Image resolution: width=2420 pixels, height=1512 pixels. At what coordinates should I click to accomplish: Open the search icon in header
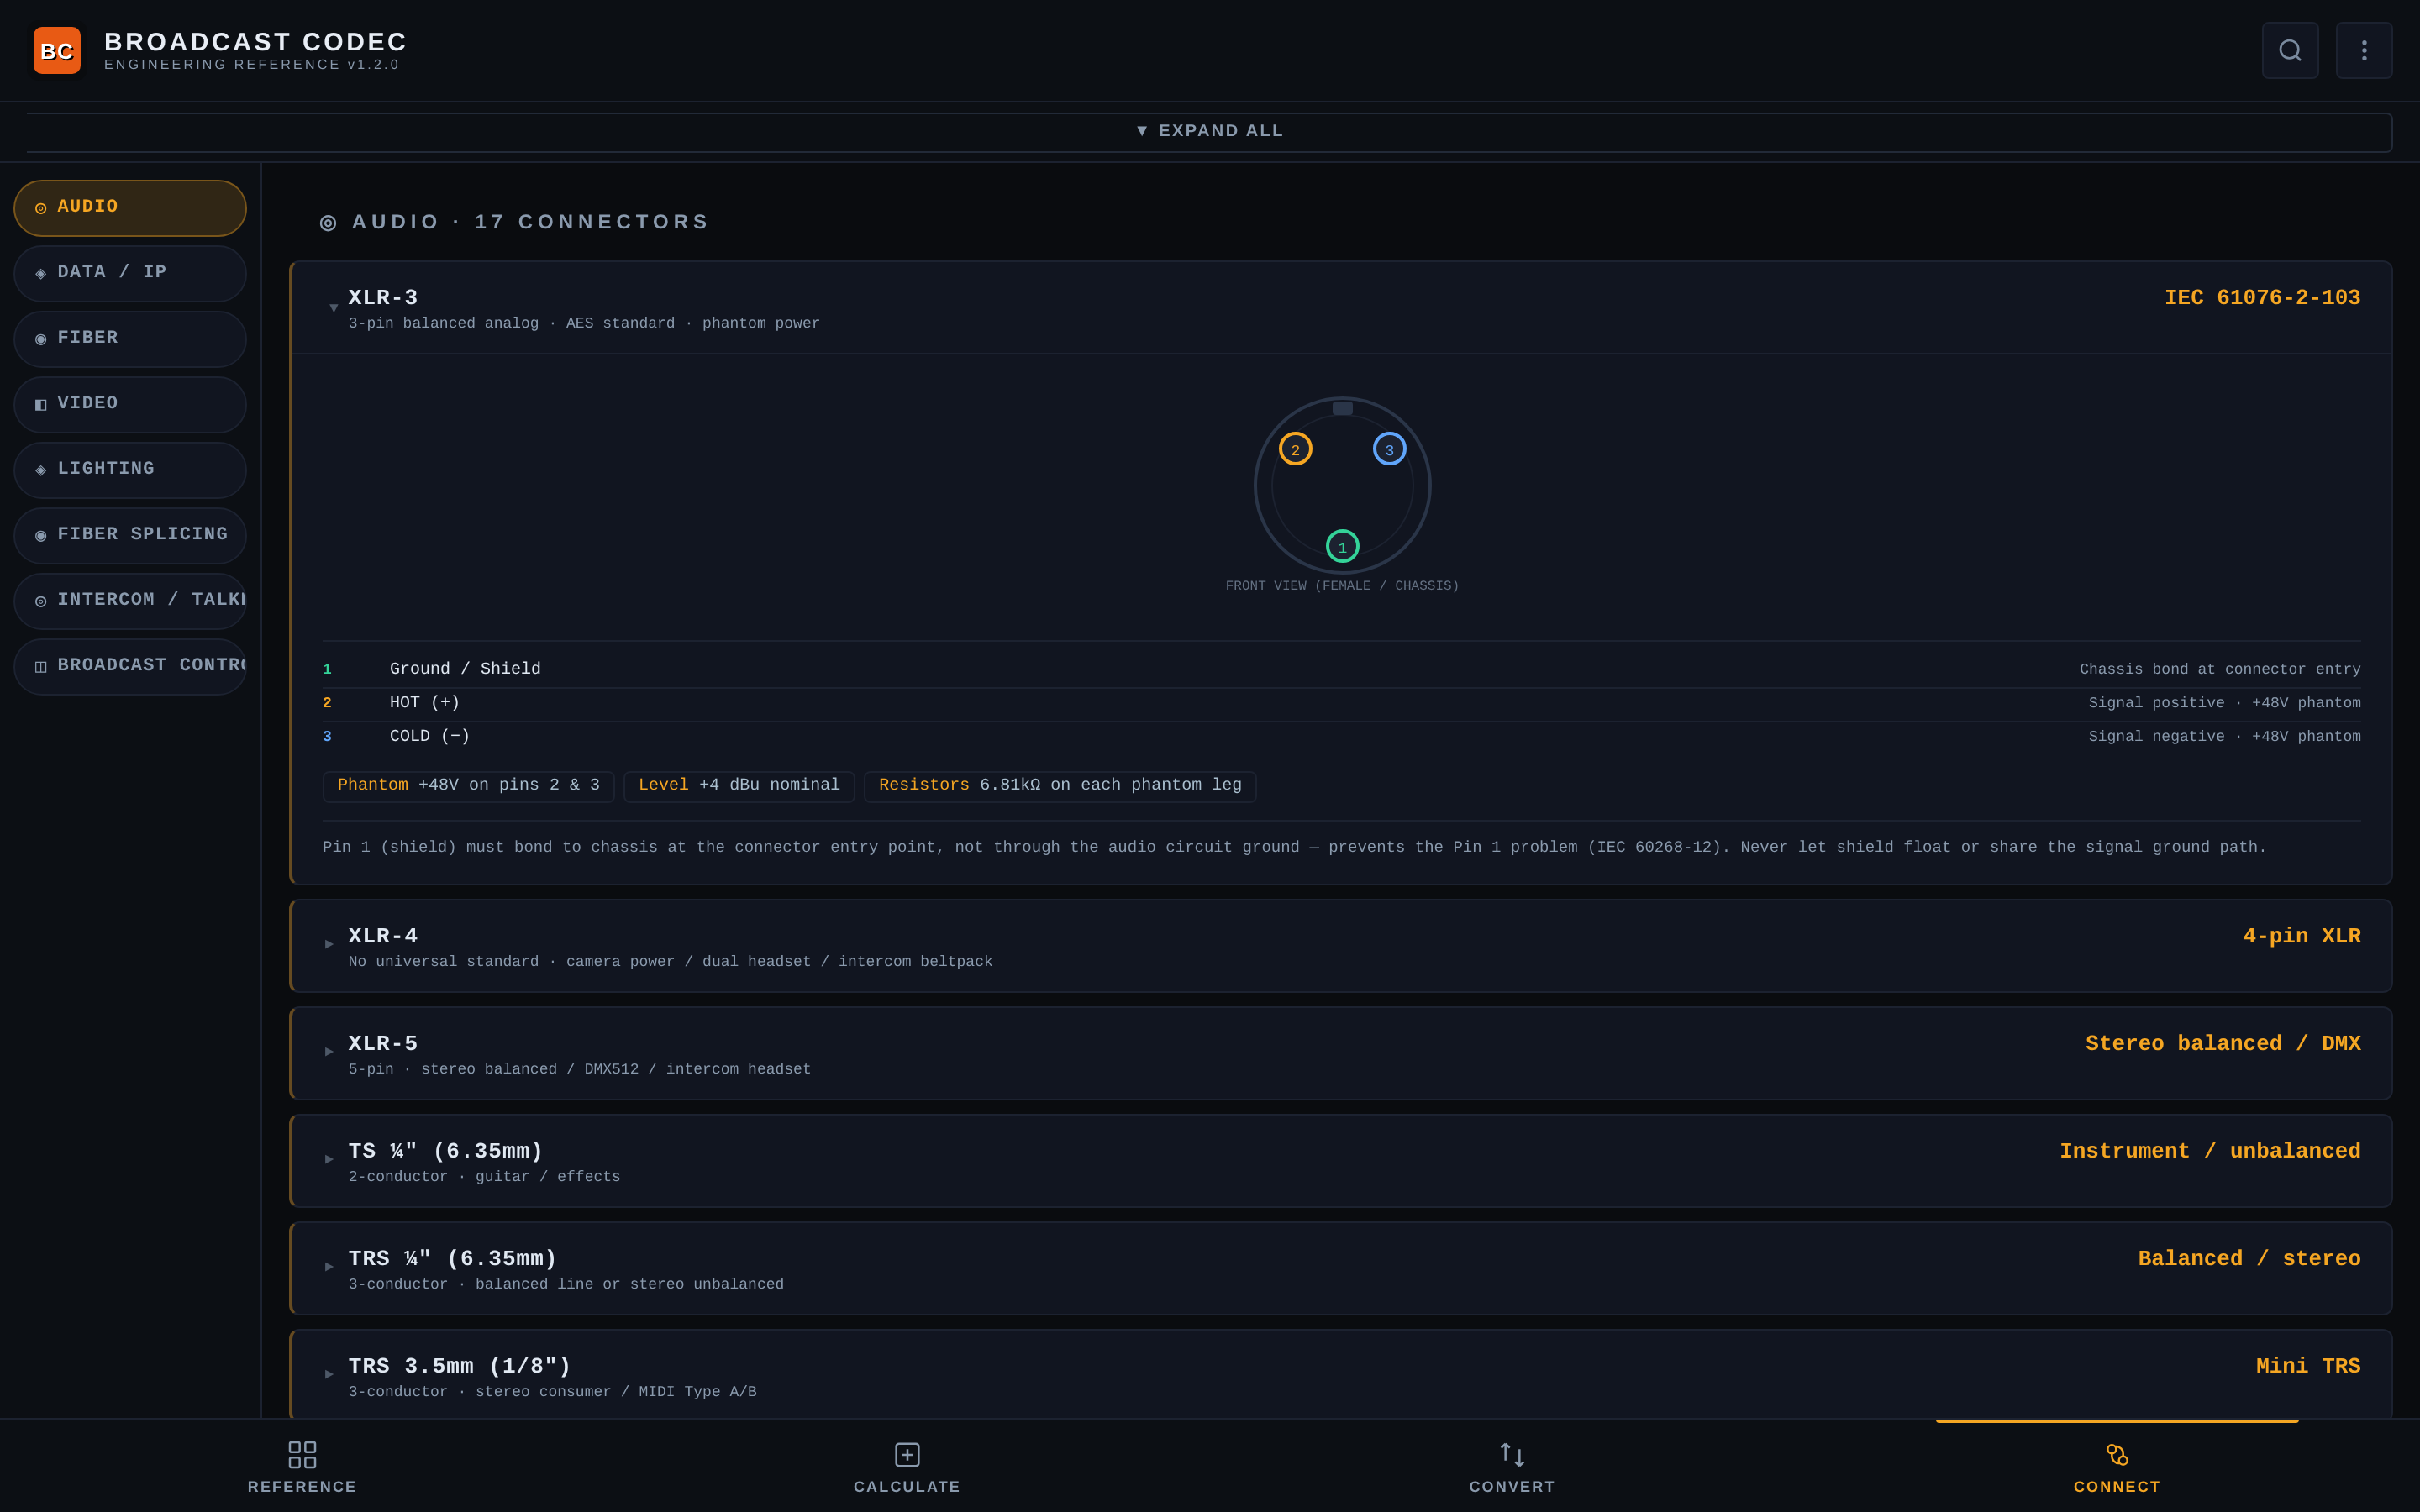click(2290, 50)
